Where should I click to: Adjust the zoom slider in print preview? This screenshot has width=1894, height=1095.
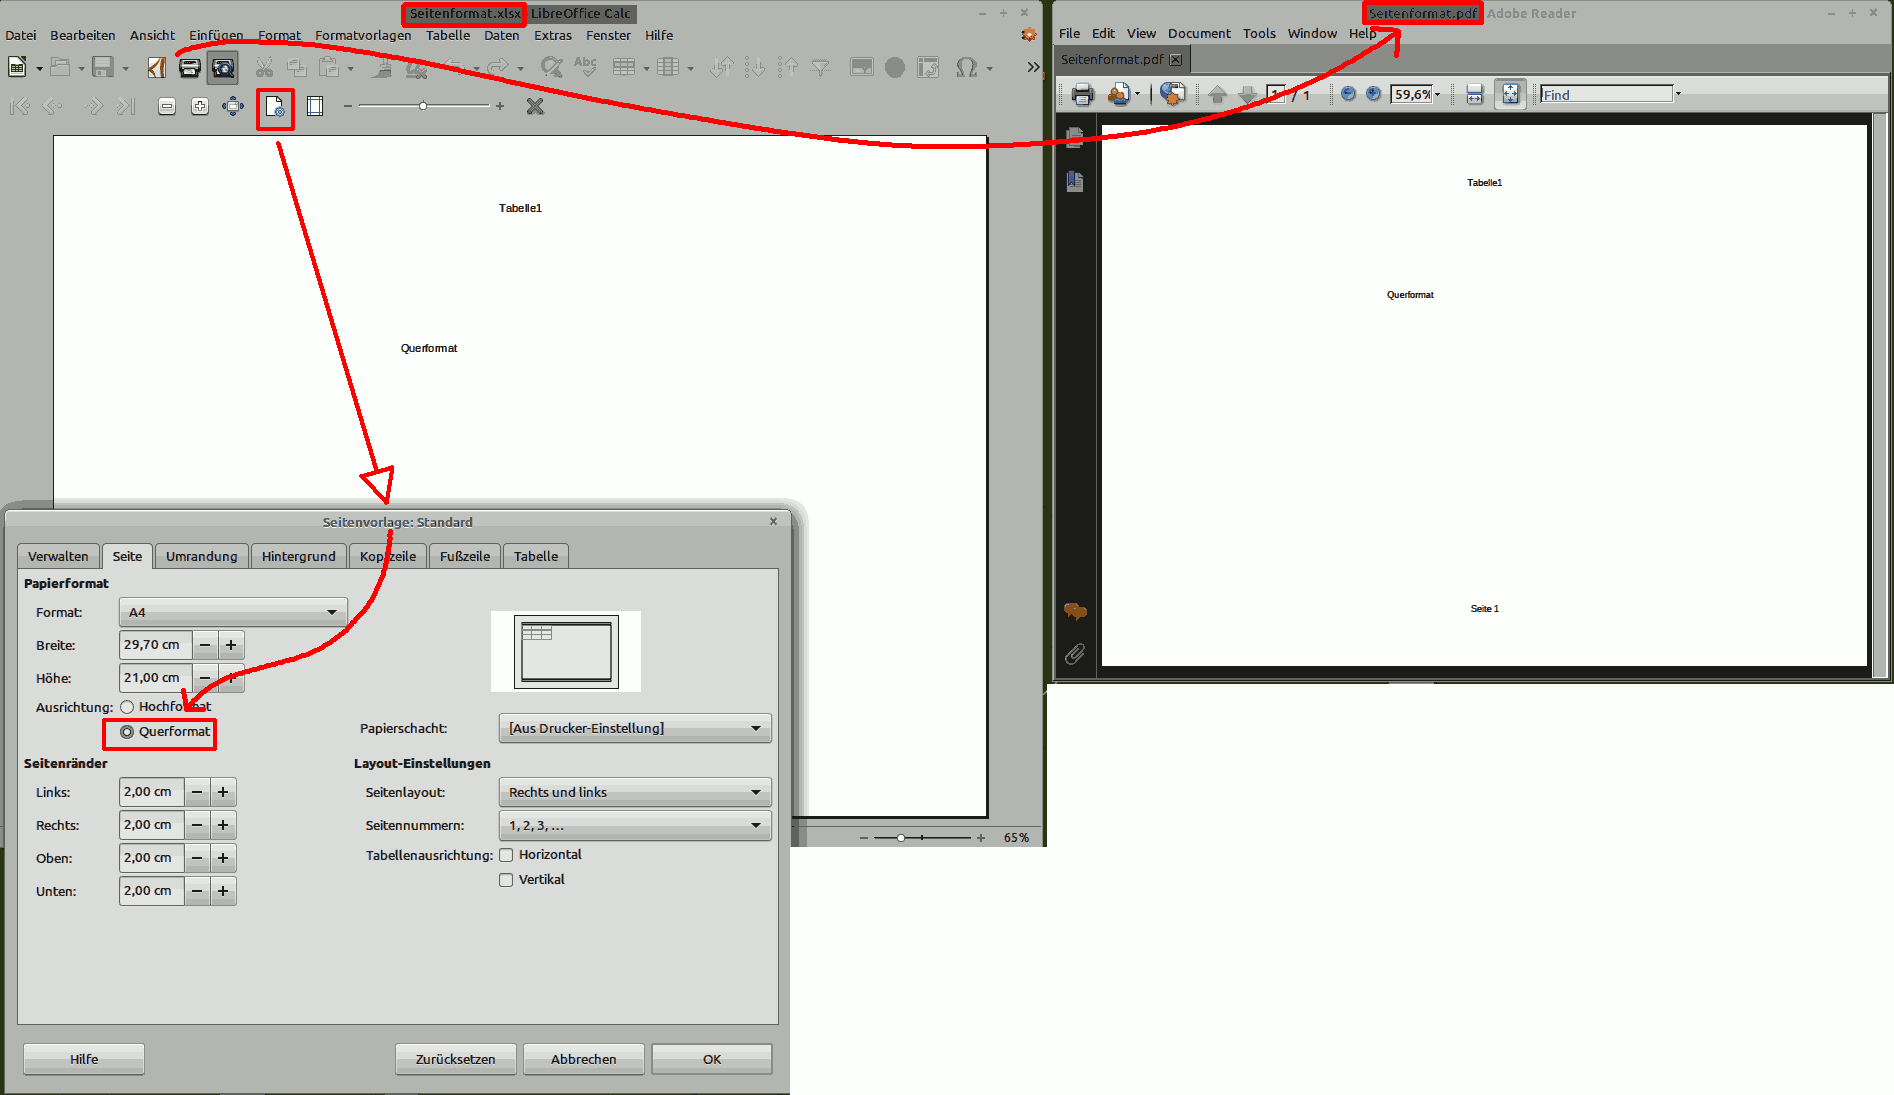[x=424, y=105]
